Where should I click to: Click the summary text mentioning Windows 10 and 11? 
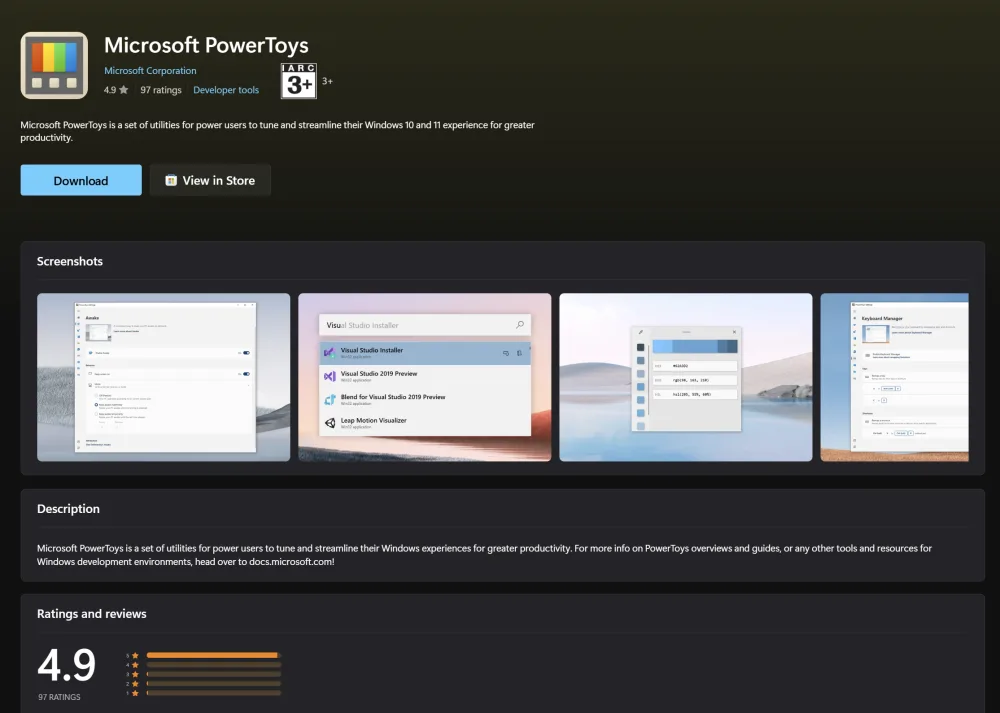277,131
